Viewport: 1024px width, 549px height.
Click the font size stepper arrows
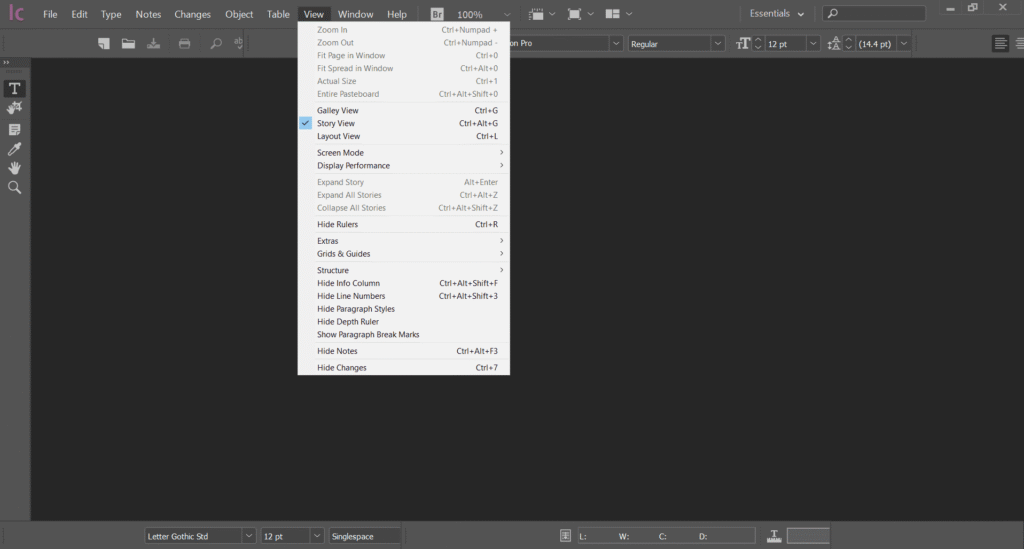(758, 44)
